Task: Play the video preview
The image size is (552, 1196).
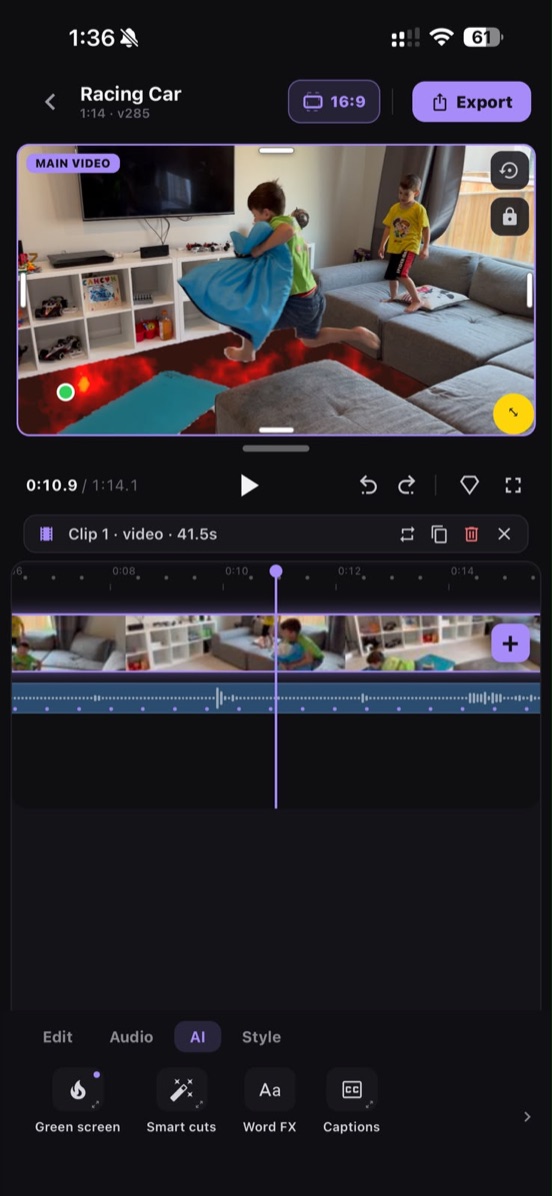Action: pyautogui.click(x=249, y=485)
